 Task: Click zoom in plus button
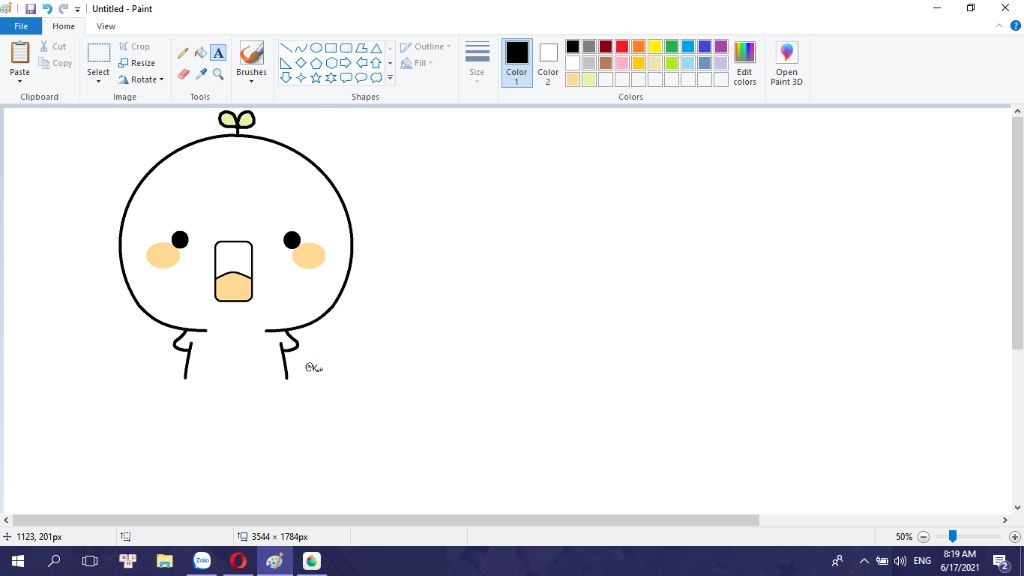click(x=1015, y=537)
